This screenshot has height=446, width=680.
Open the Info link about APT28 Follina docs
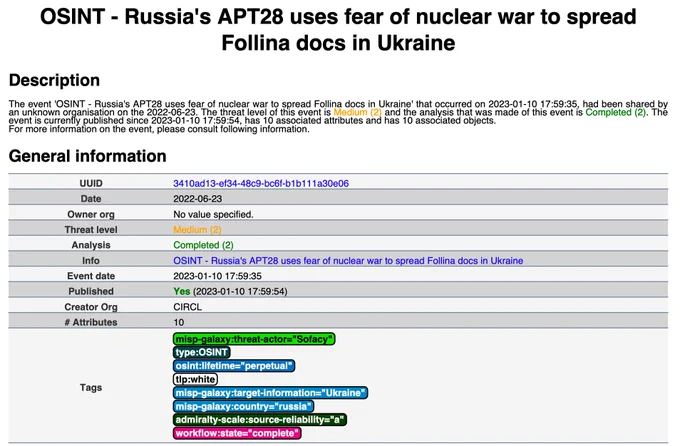[x=348, y=261]
